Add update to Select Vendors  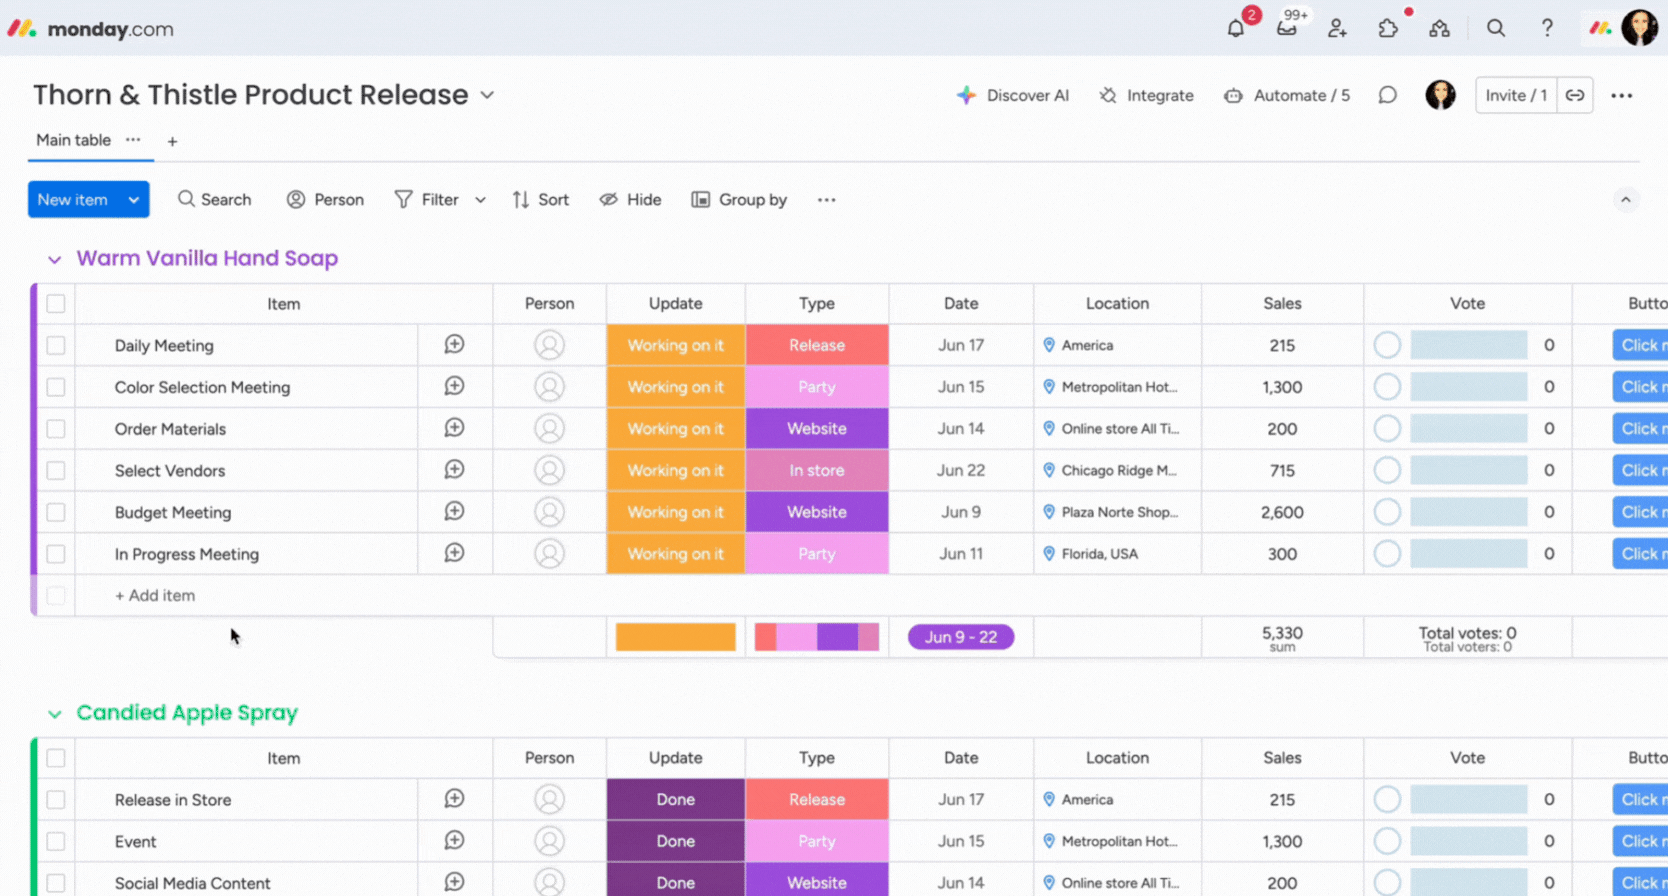click(454, 469)
